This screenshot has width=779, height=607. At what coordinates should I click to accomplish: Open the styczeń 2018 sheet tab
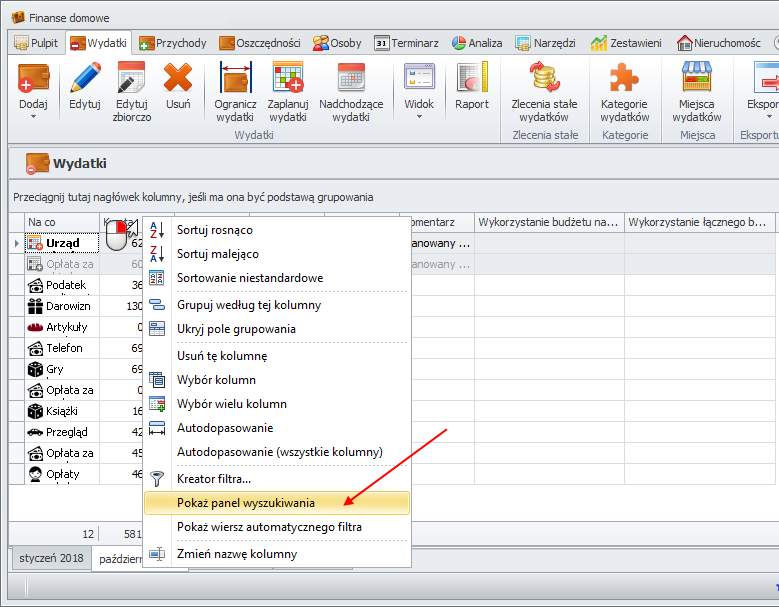(x=50, y=558)
